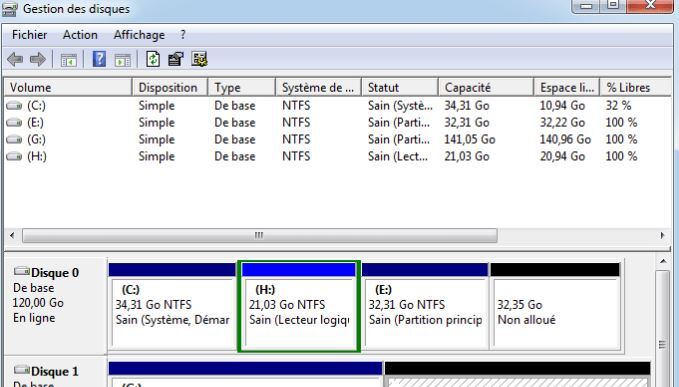Select the (E:) volume drive icon
Image resolution: width=679 pixels, height=387 pixels.
coord(14,123)
